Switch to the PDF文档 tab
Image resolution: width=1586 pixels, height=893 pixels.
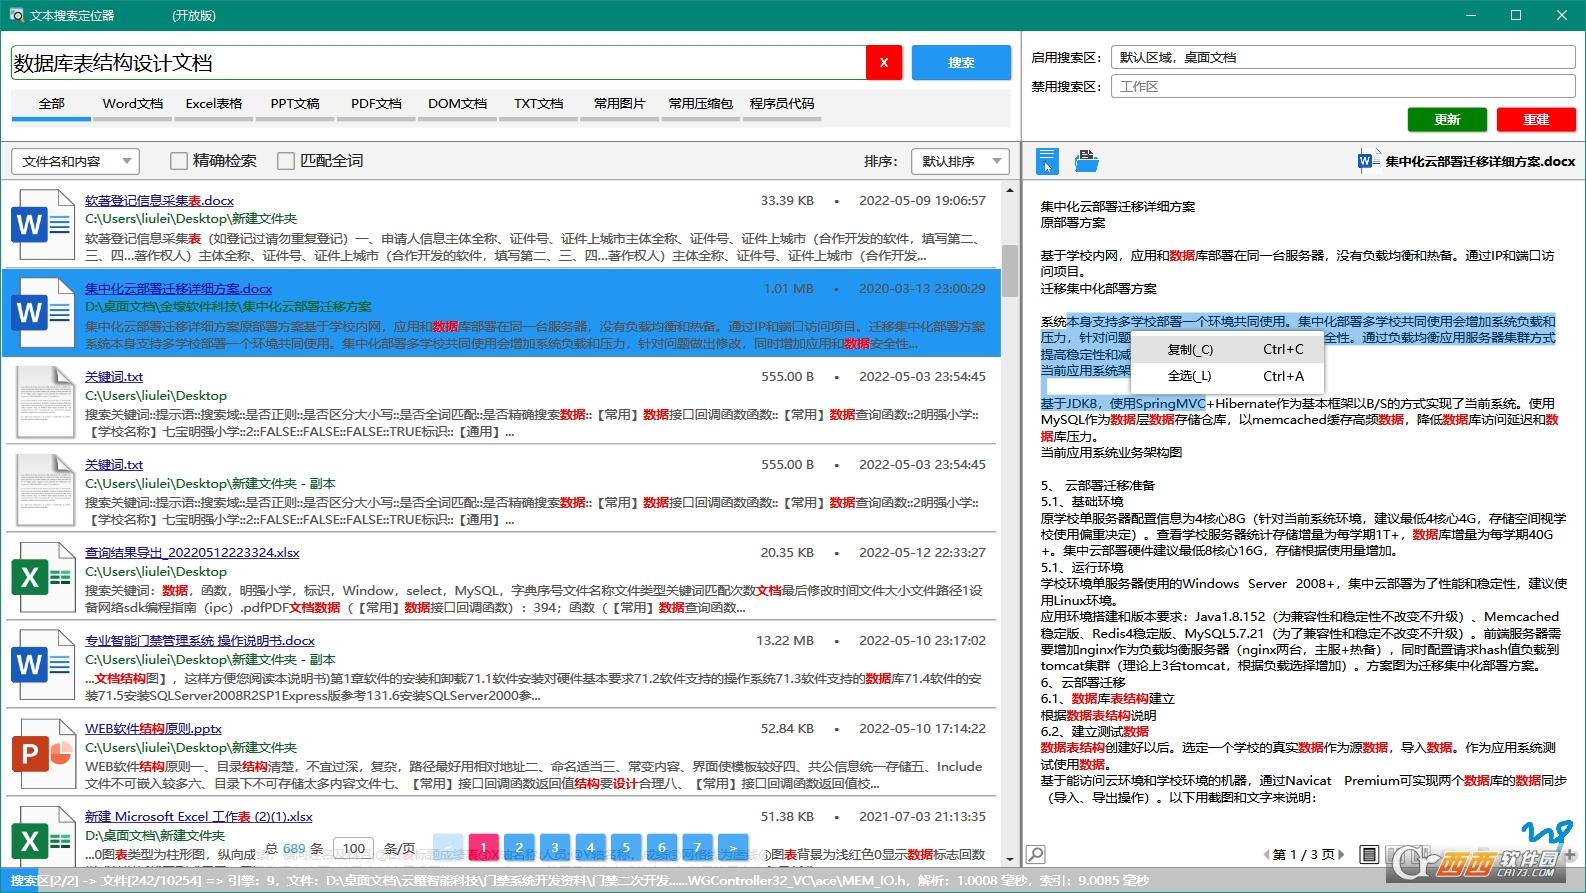tap(376, 104)
